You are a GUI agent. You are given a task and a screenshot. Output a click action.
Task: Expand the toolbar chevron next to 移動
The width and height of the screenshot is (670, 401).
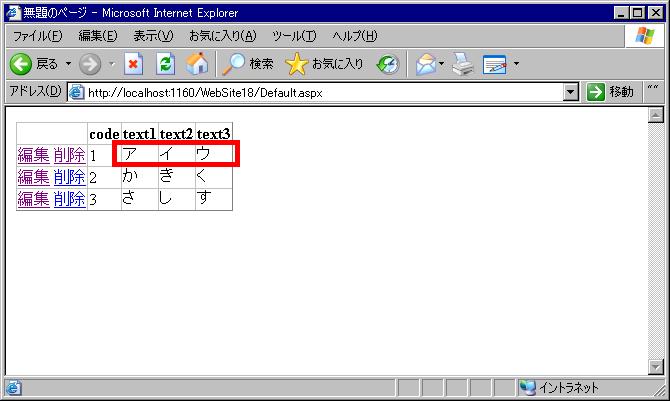652,88
